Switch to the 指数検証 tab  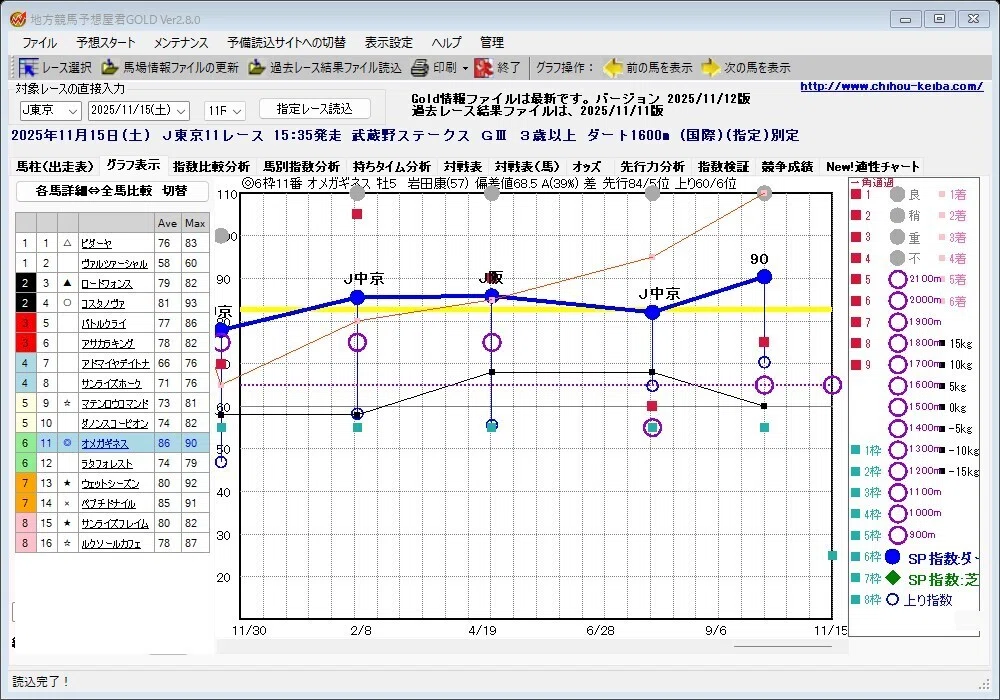point(723,166)
